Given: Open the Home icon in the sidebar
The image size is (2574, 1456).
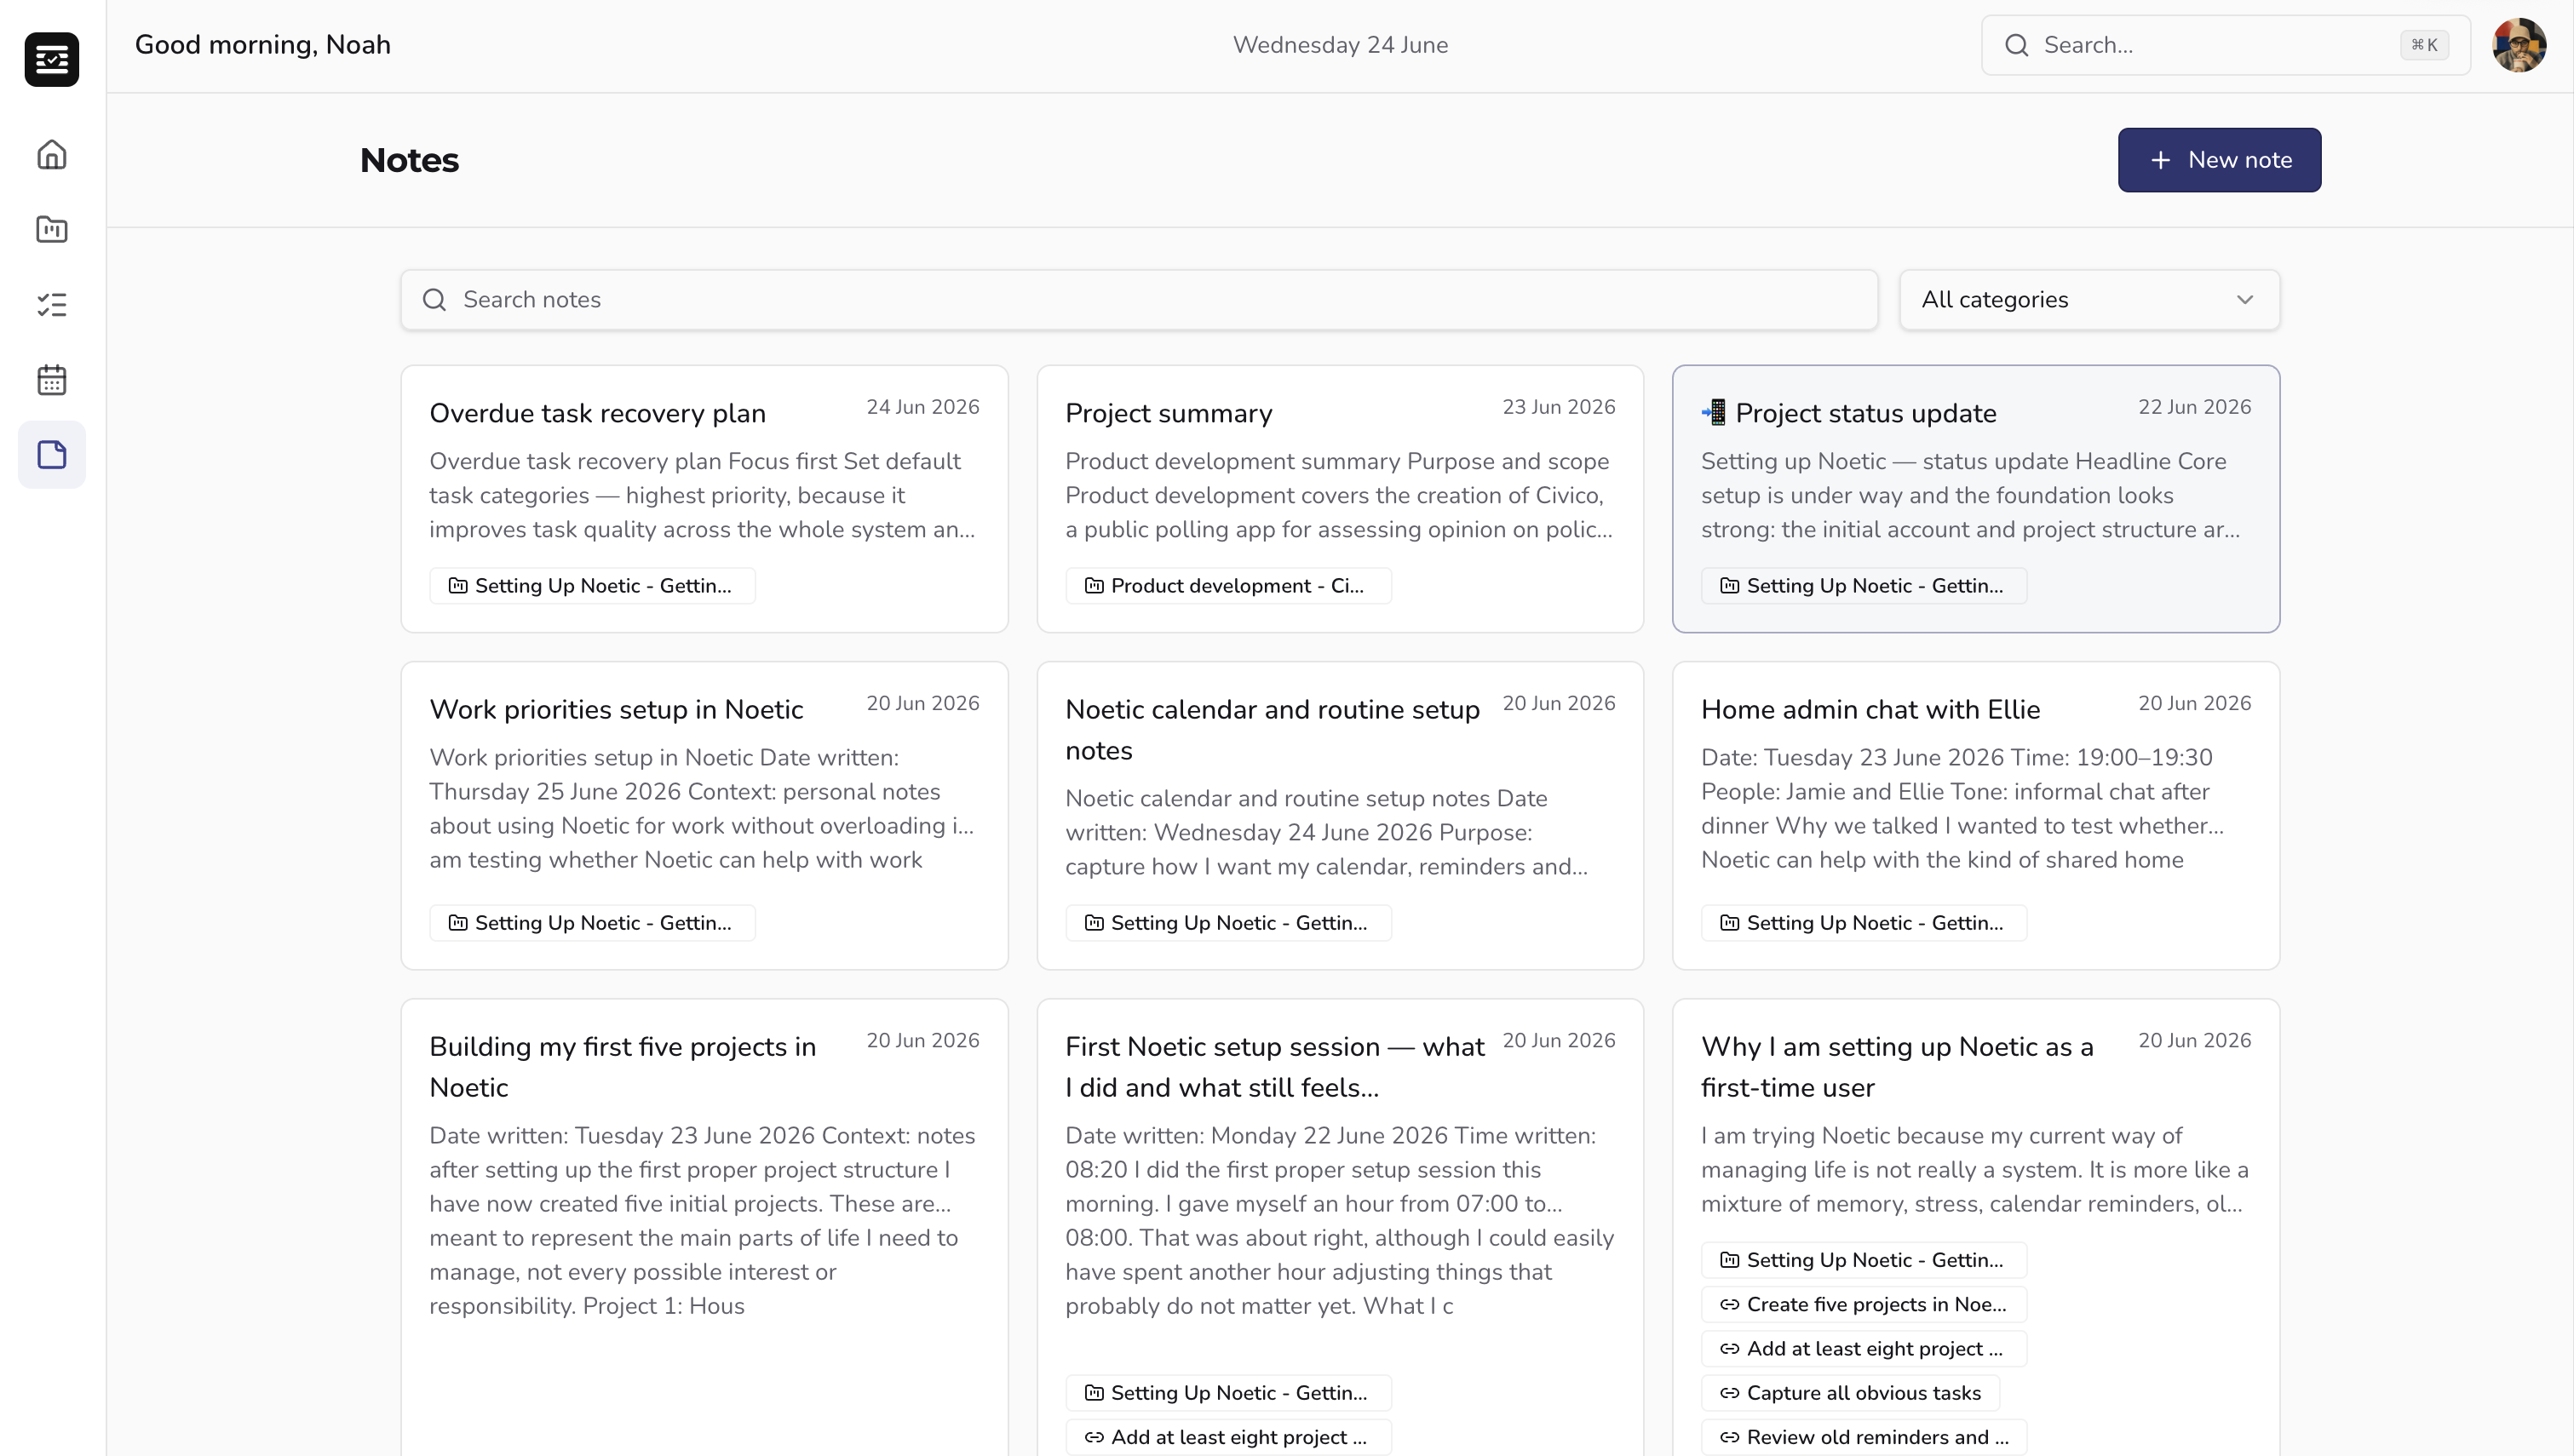Looking at the screenshot, I should point(51,154).
